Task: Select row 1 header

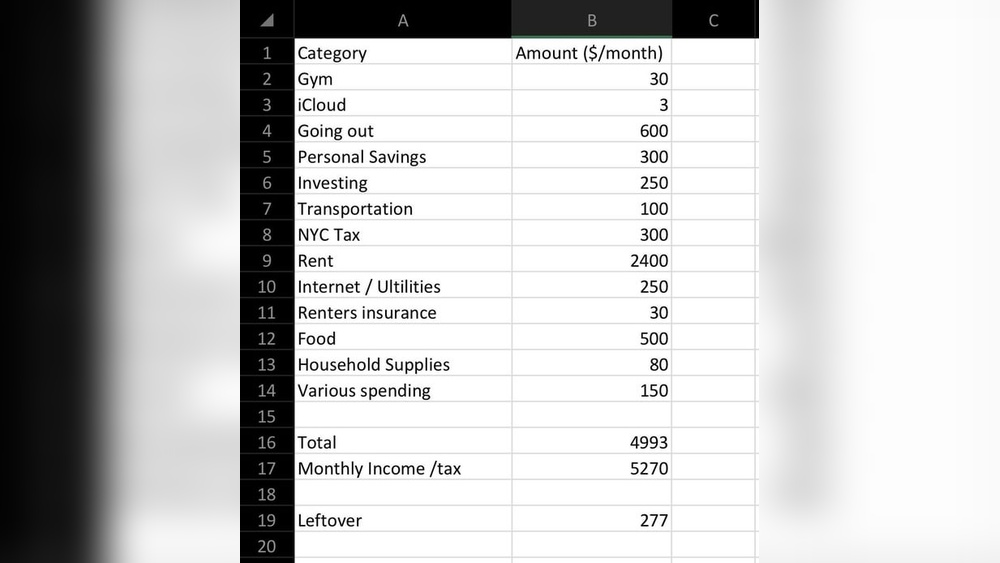Action: tap(267, 53)
